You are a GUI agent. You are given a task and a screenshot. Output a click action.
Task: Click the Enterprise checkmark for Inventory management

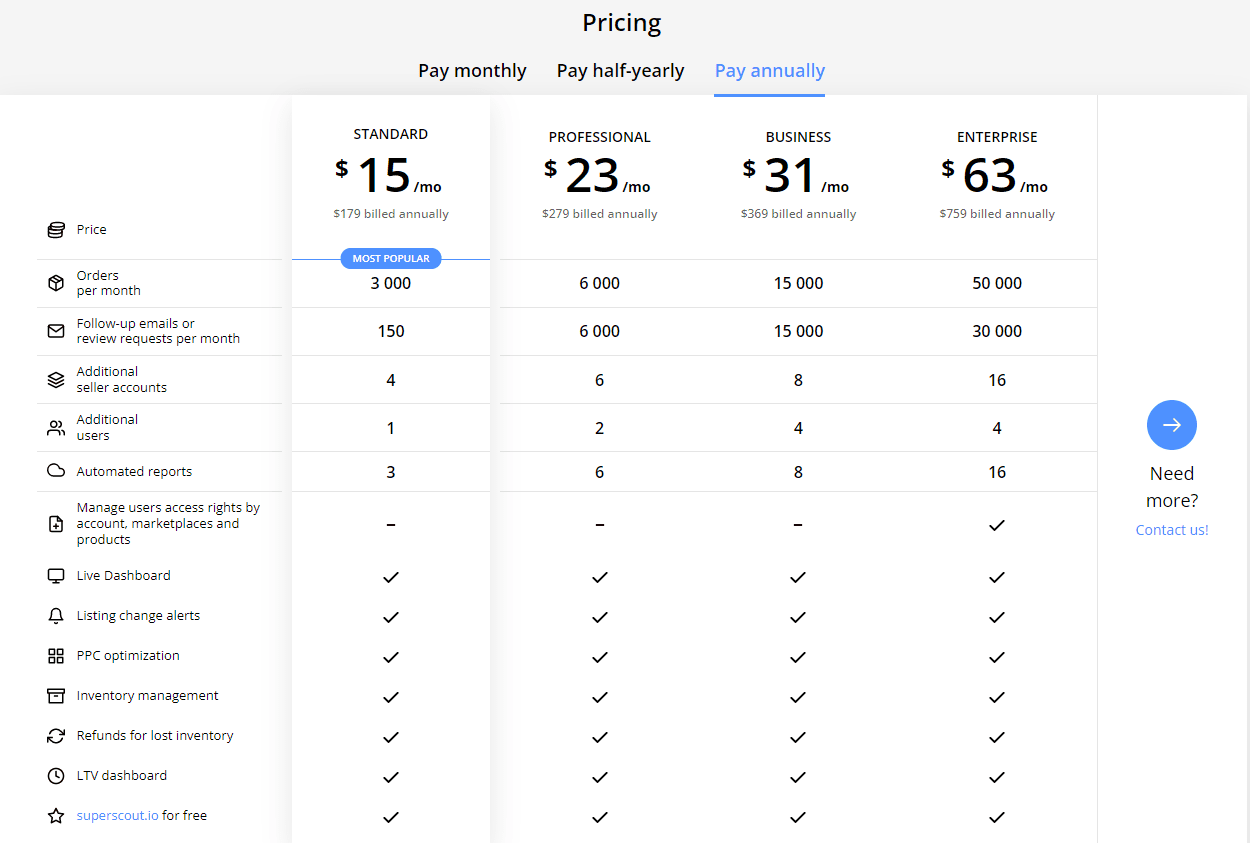tap(997, 697)
